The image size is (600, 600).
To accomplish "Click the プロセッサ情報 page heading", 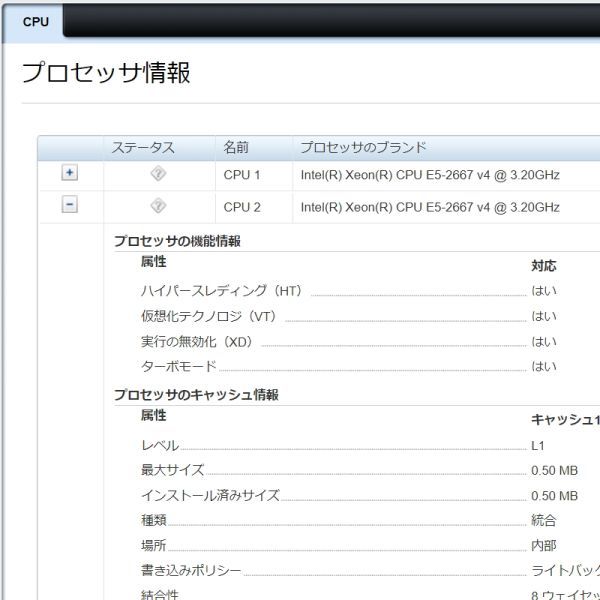I will [106, 73].
